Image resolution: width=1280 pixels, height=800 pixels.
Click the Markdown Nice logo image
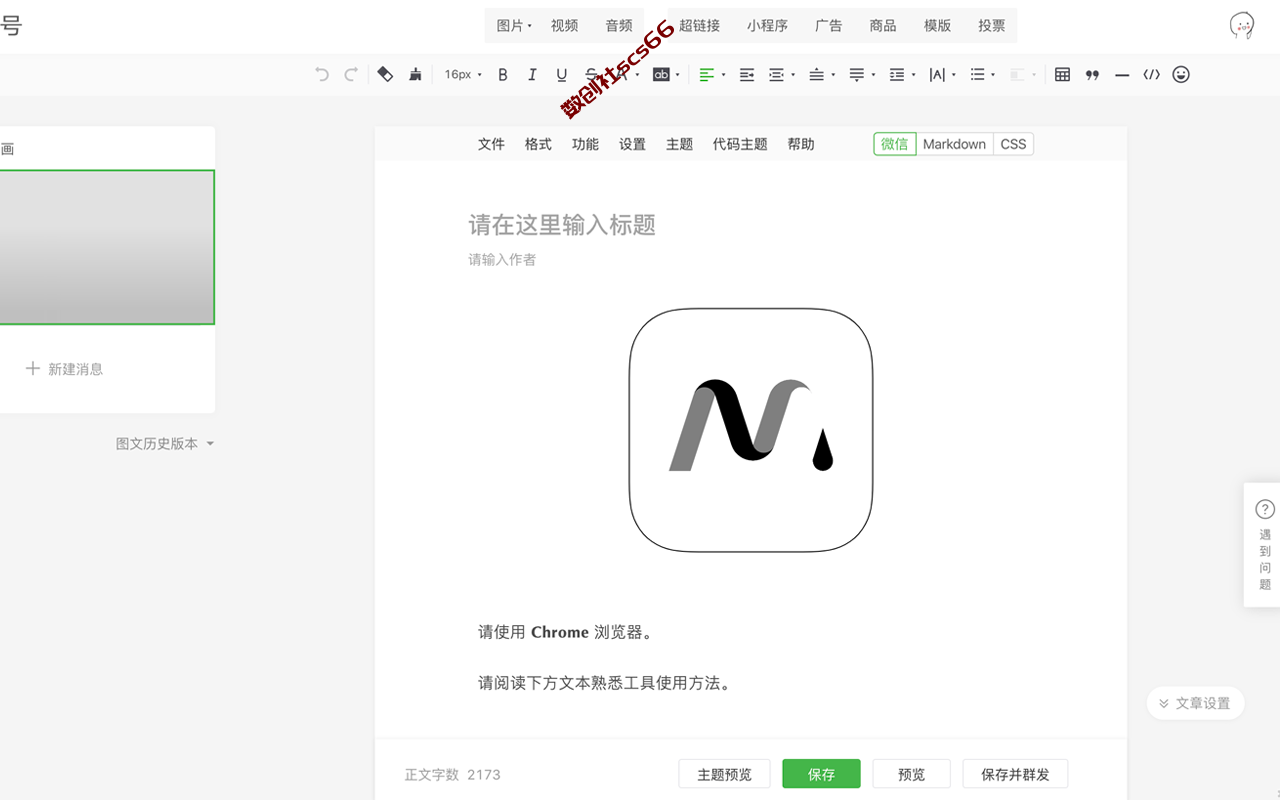[x=751, y=430]
